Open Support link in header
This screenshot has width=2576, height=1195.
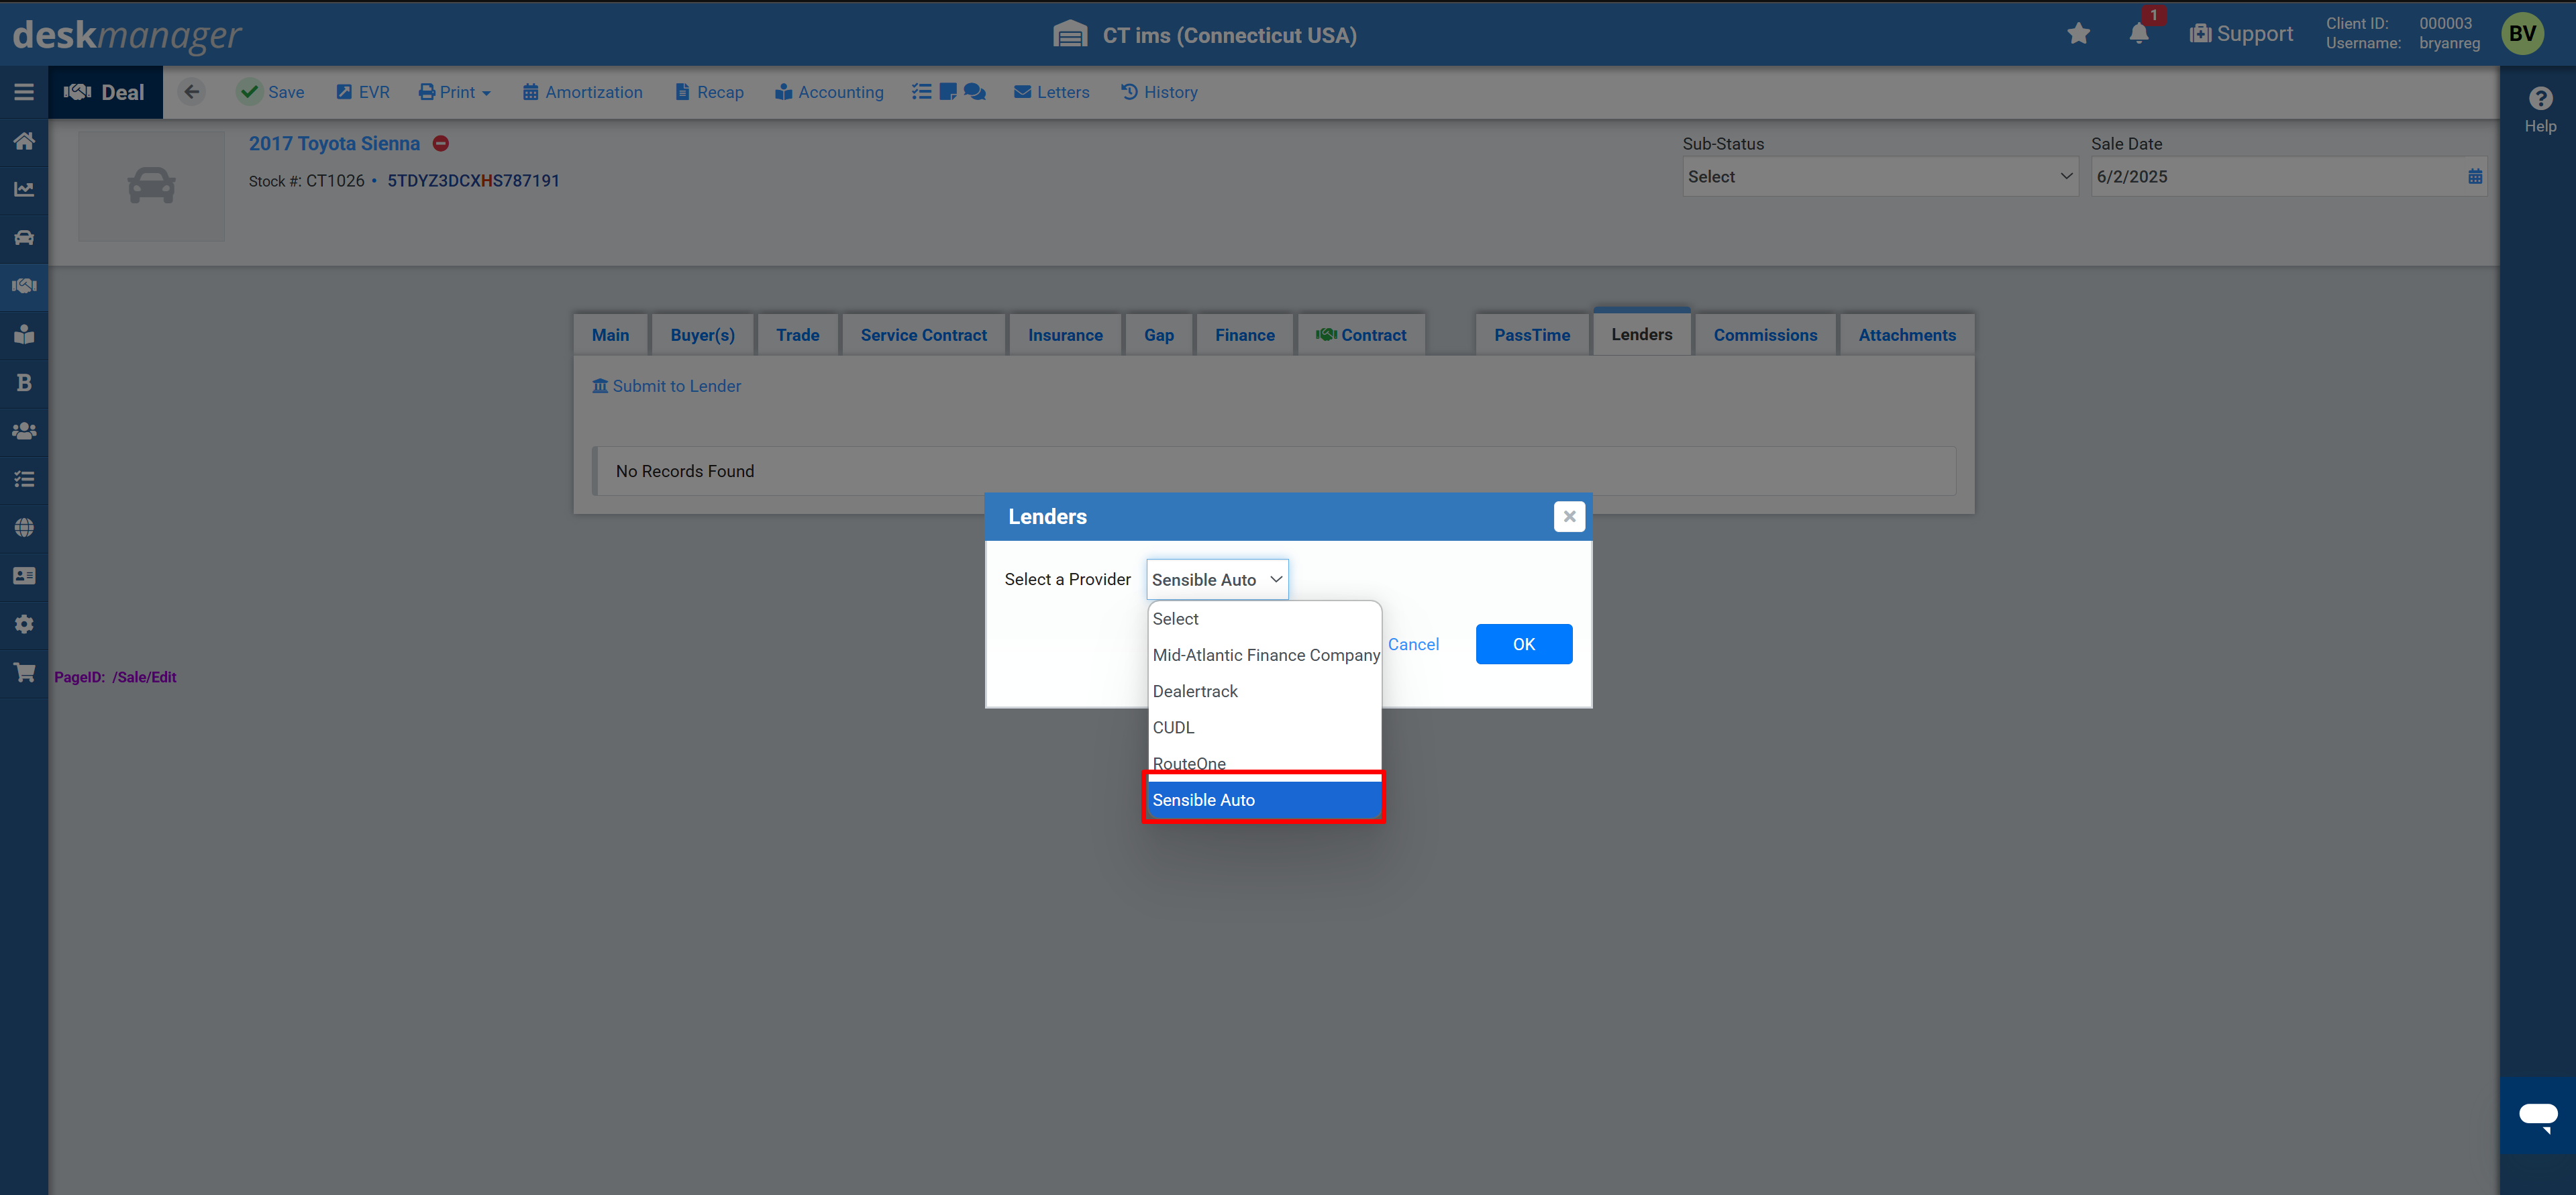coord(2241,34)
